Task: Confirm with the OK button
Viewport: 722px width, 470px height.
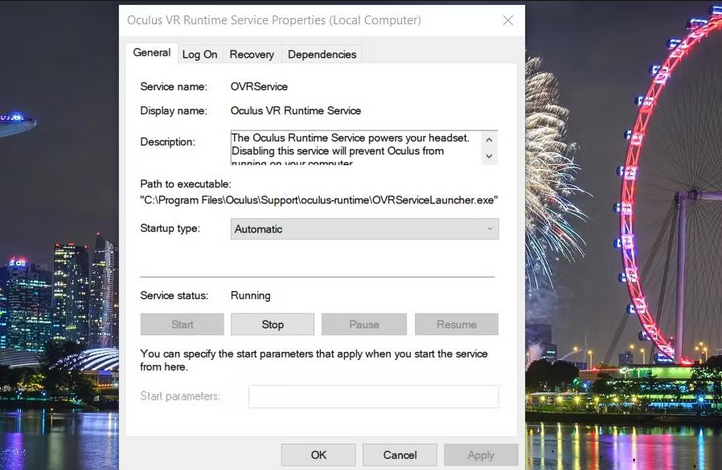Action: coord(319,455)
